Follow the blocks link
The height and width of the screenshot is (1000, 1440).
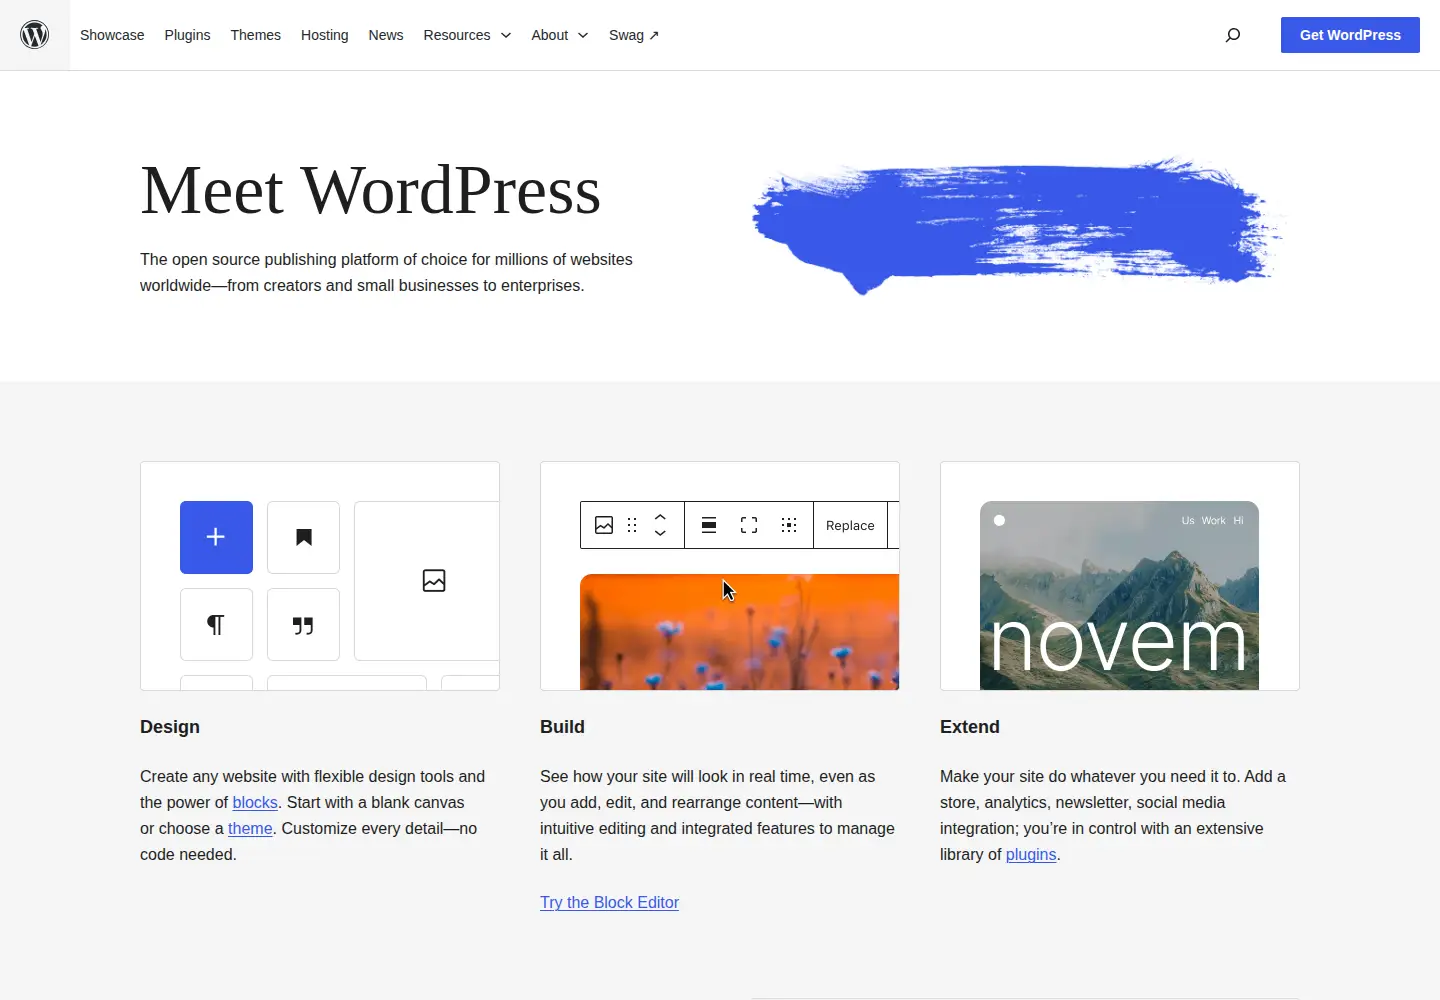click(255, 802)
